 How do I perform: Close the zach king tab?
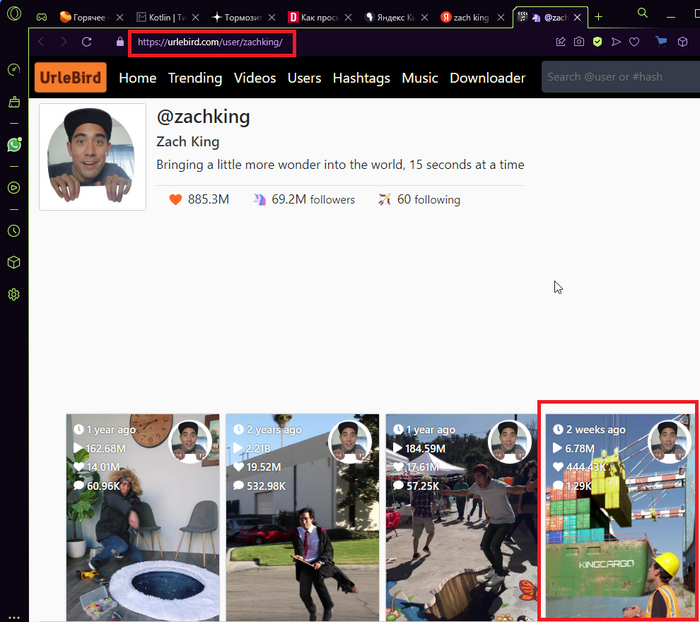point(501,17)
